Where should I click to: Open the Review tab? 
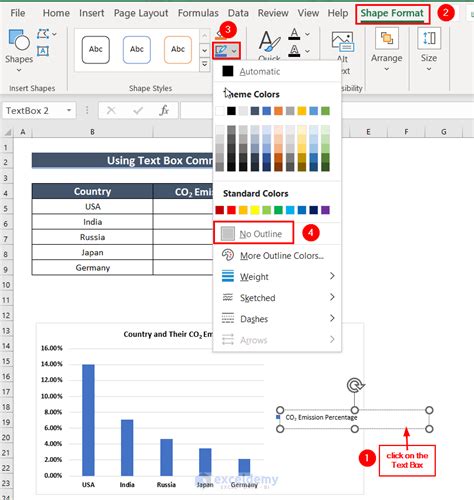(x=273, y=13)
